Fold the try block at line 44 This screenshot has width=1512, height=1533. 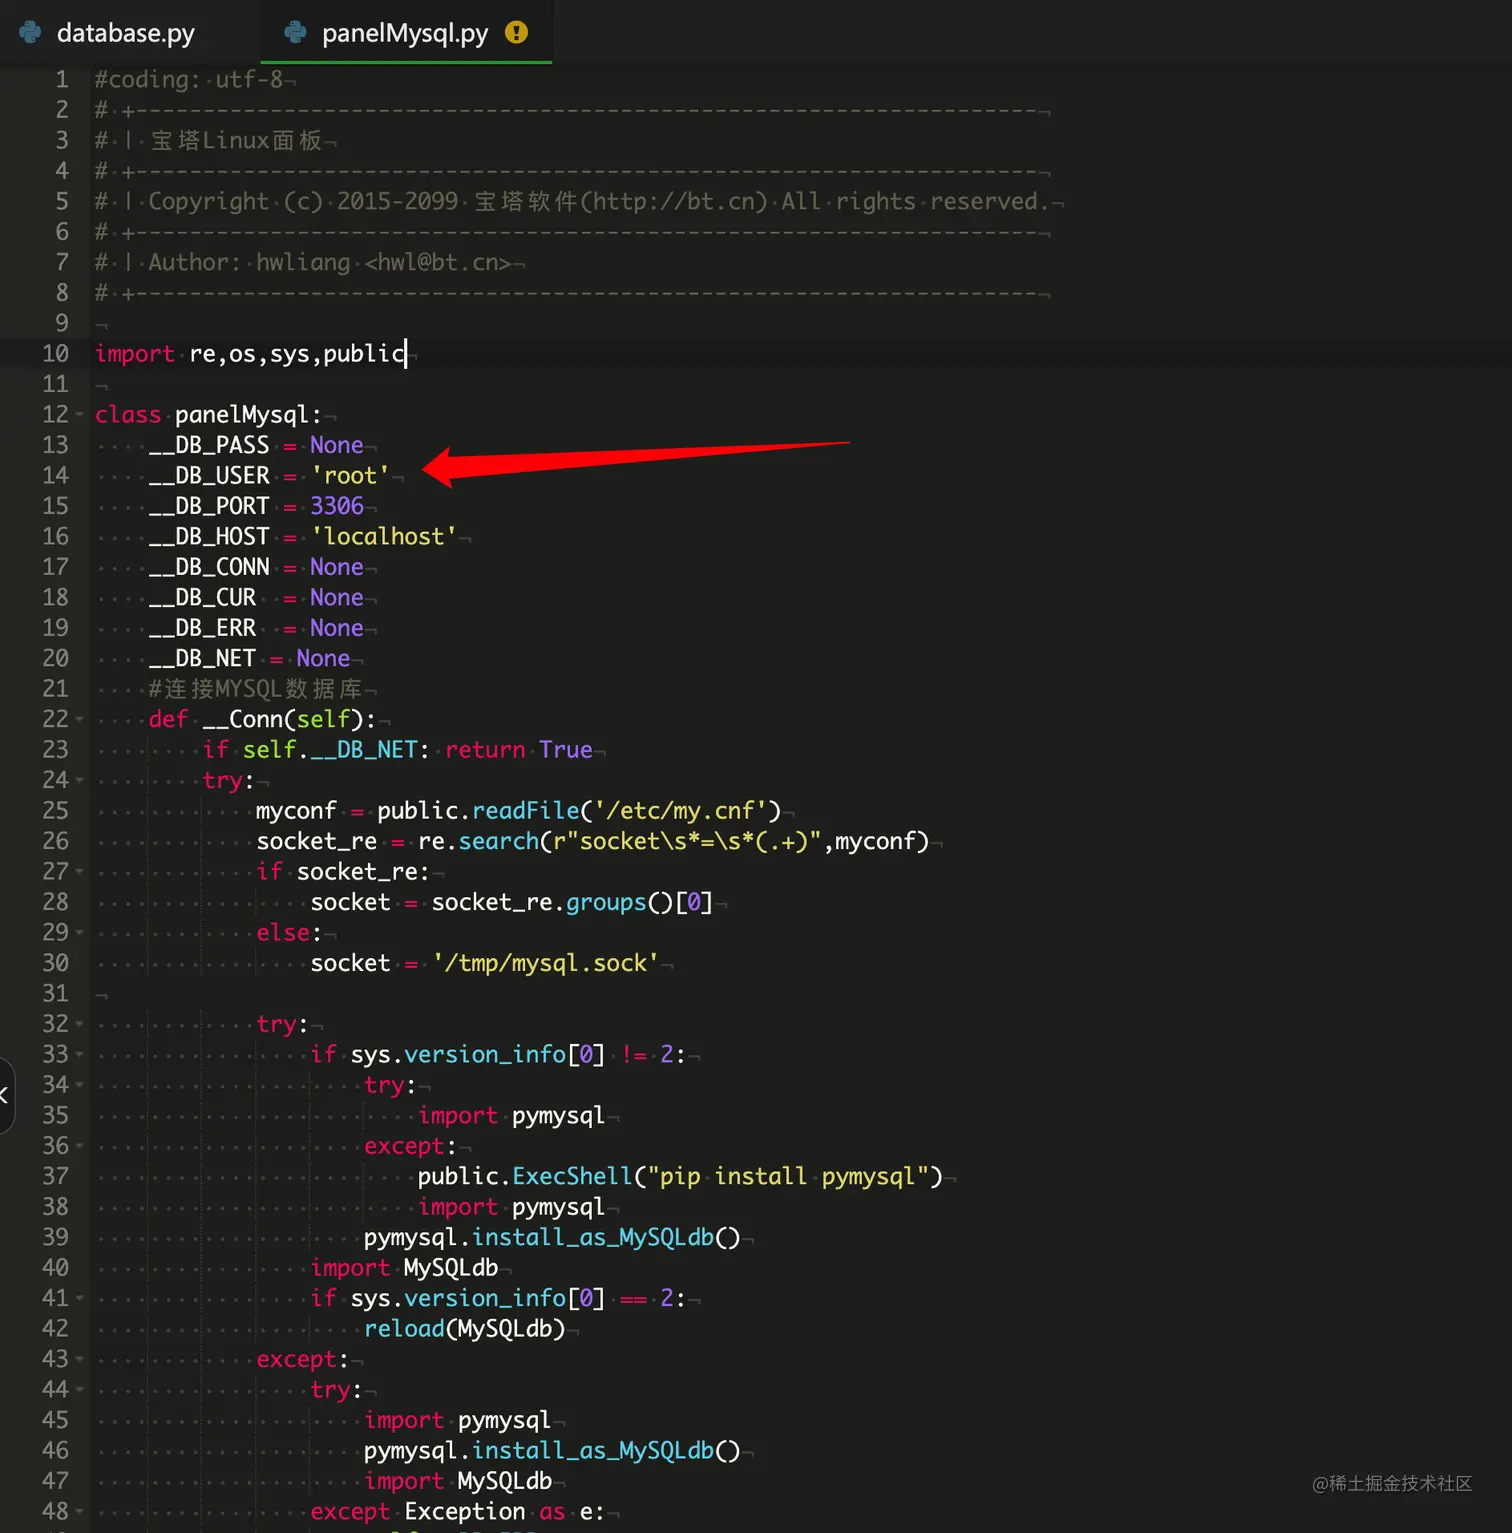coord(79,1390)
